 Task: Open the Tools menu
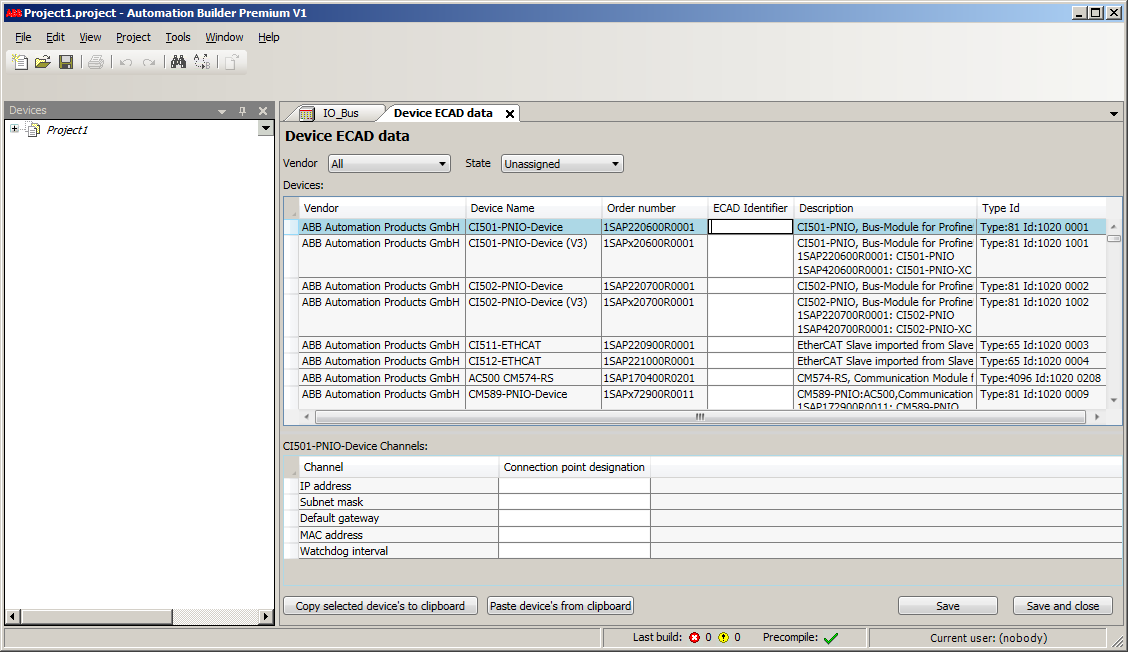click(178, 37)
